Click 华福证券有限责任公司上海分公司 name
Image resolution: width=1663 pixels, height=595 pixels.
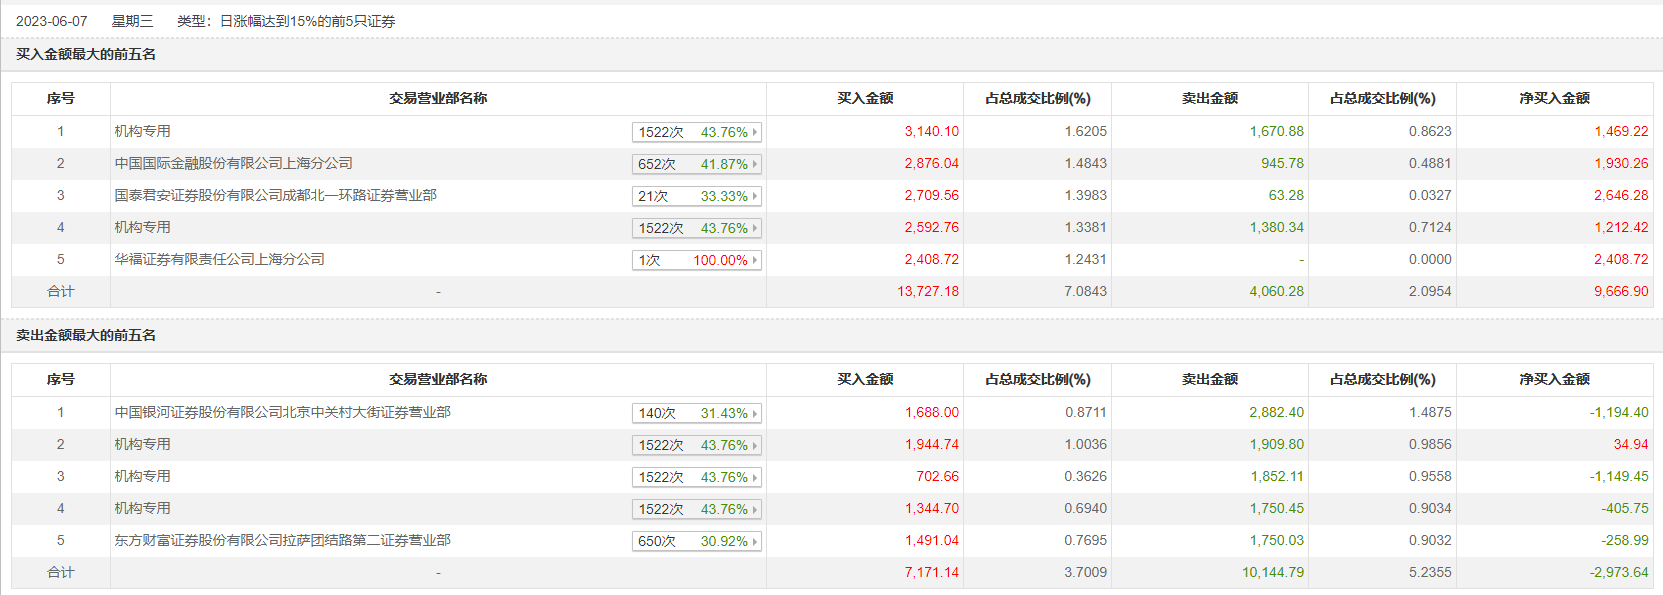219,259
